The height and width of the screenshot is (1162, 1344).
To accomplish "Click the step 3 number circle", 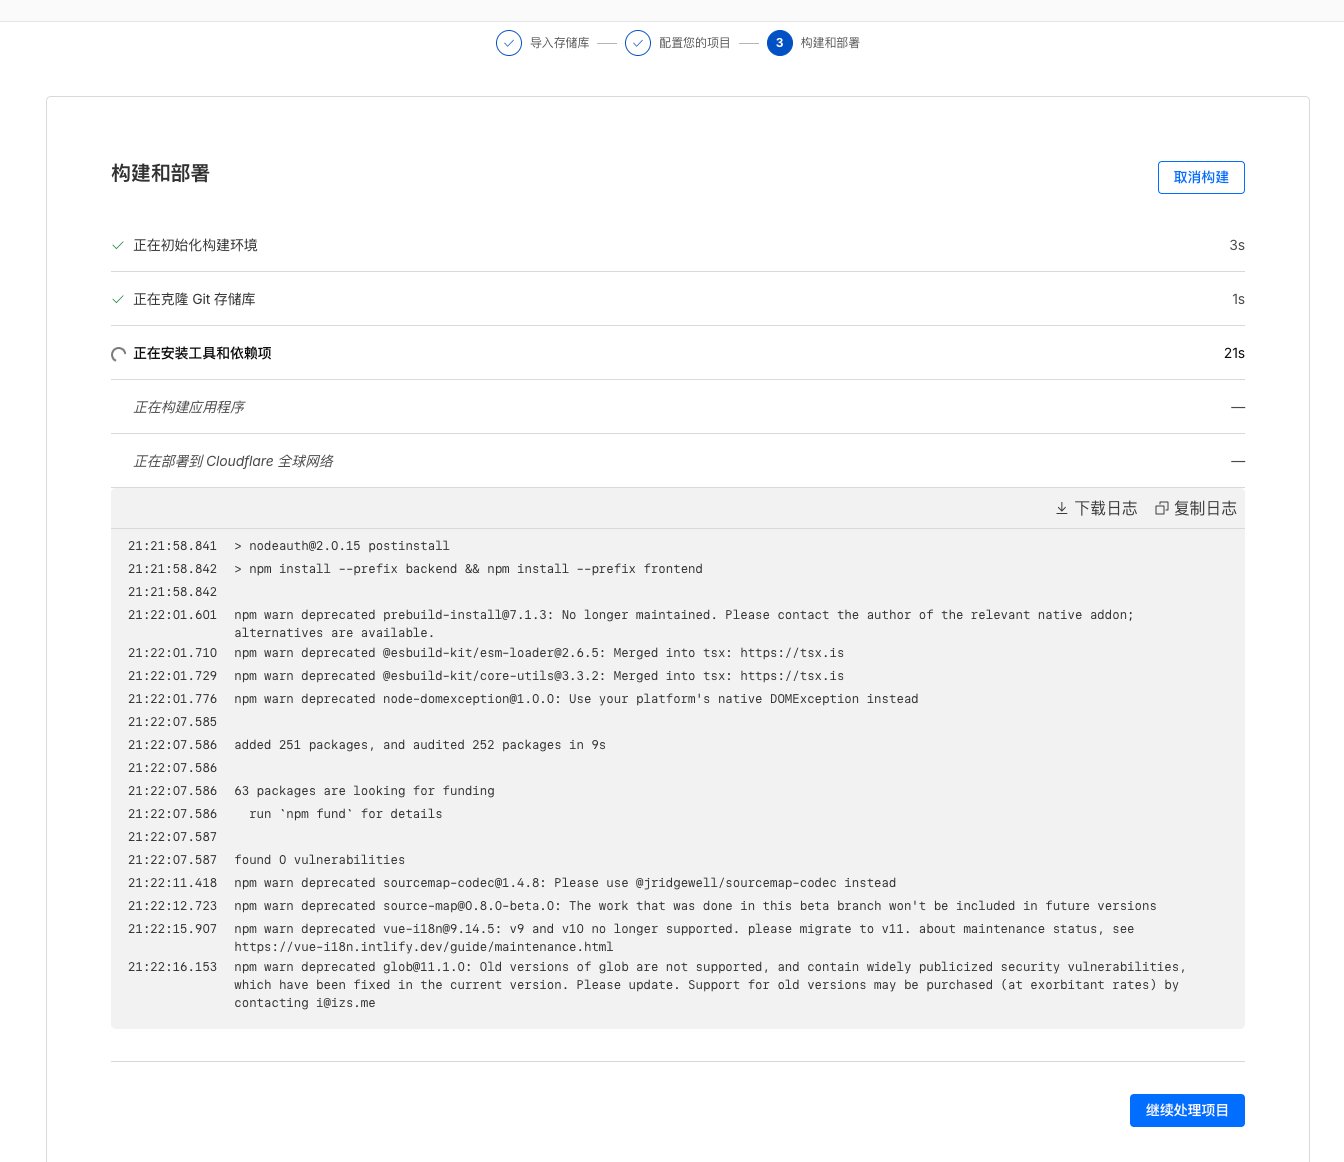I will click(780, 43).
